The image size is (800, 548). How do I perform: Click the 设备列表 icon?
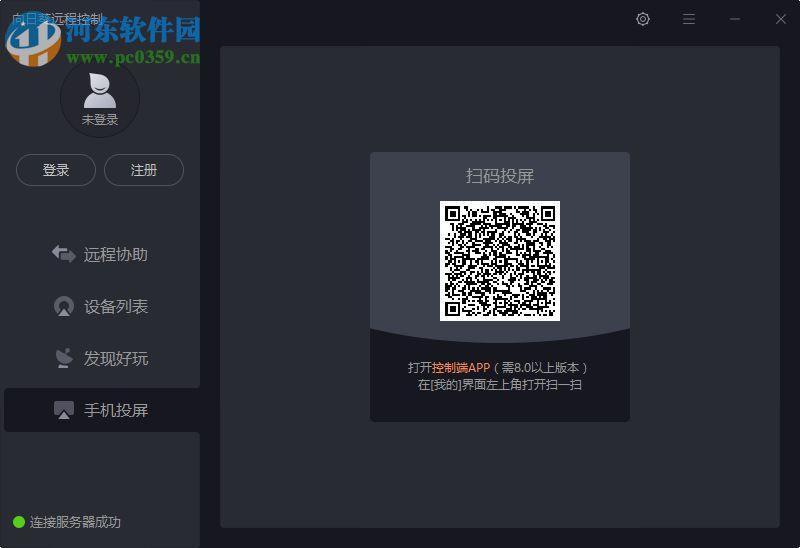[64, 306]
